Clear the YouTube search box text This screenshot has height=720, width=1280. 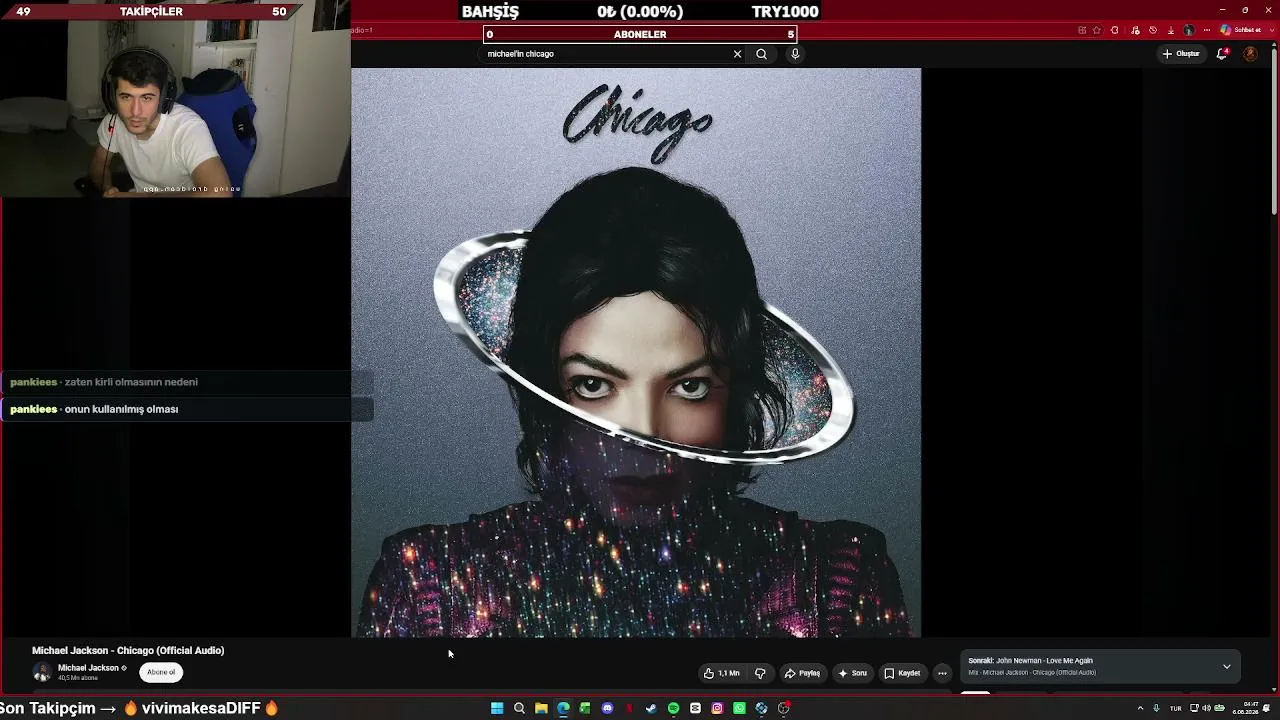737,54
